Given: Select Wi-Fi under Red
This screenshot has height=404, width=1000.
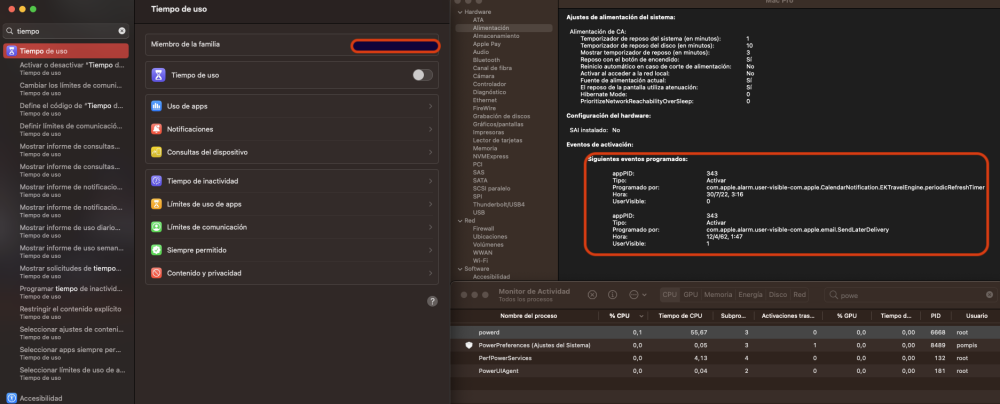Looking at the screenshot, I should click(x=481, y=261).
